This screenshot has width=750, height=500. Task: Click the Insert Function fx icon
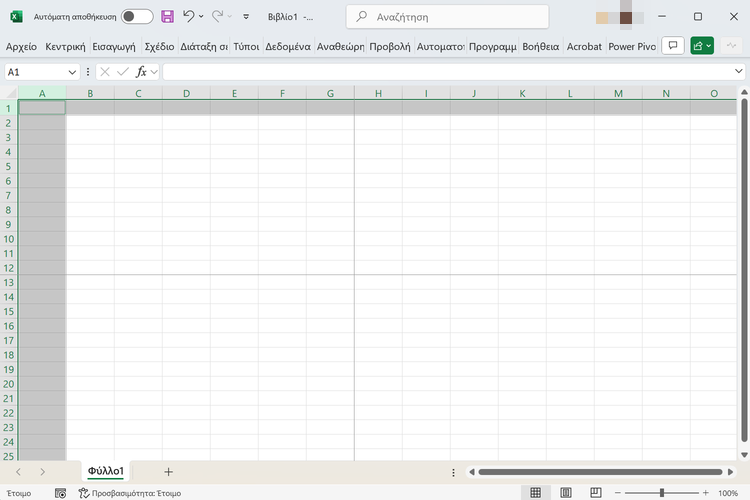(x=141, y=72)
